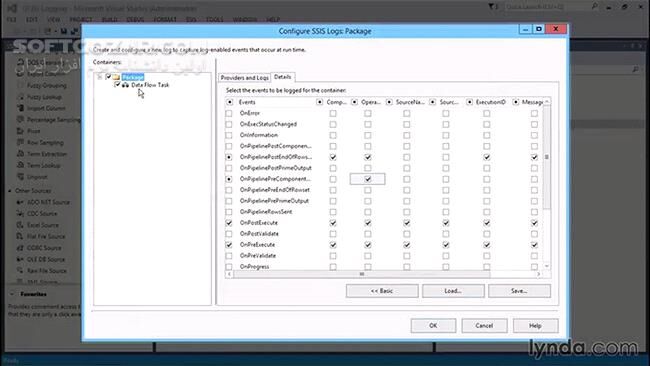Open the PROJECT menu in Visual Studio
650x366 pixels.
[x=81, y=19]
